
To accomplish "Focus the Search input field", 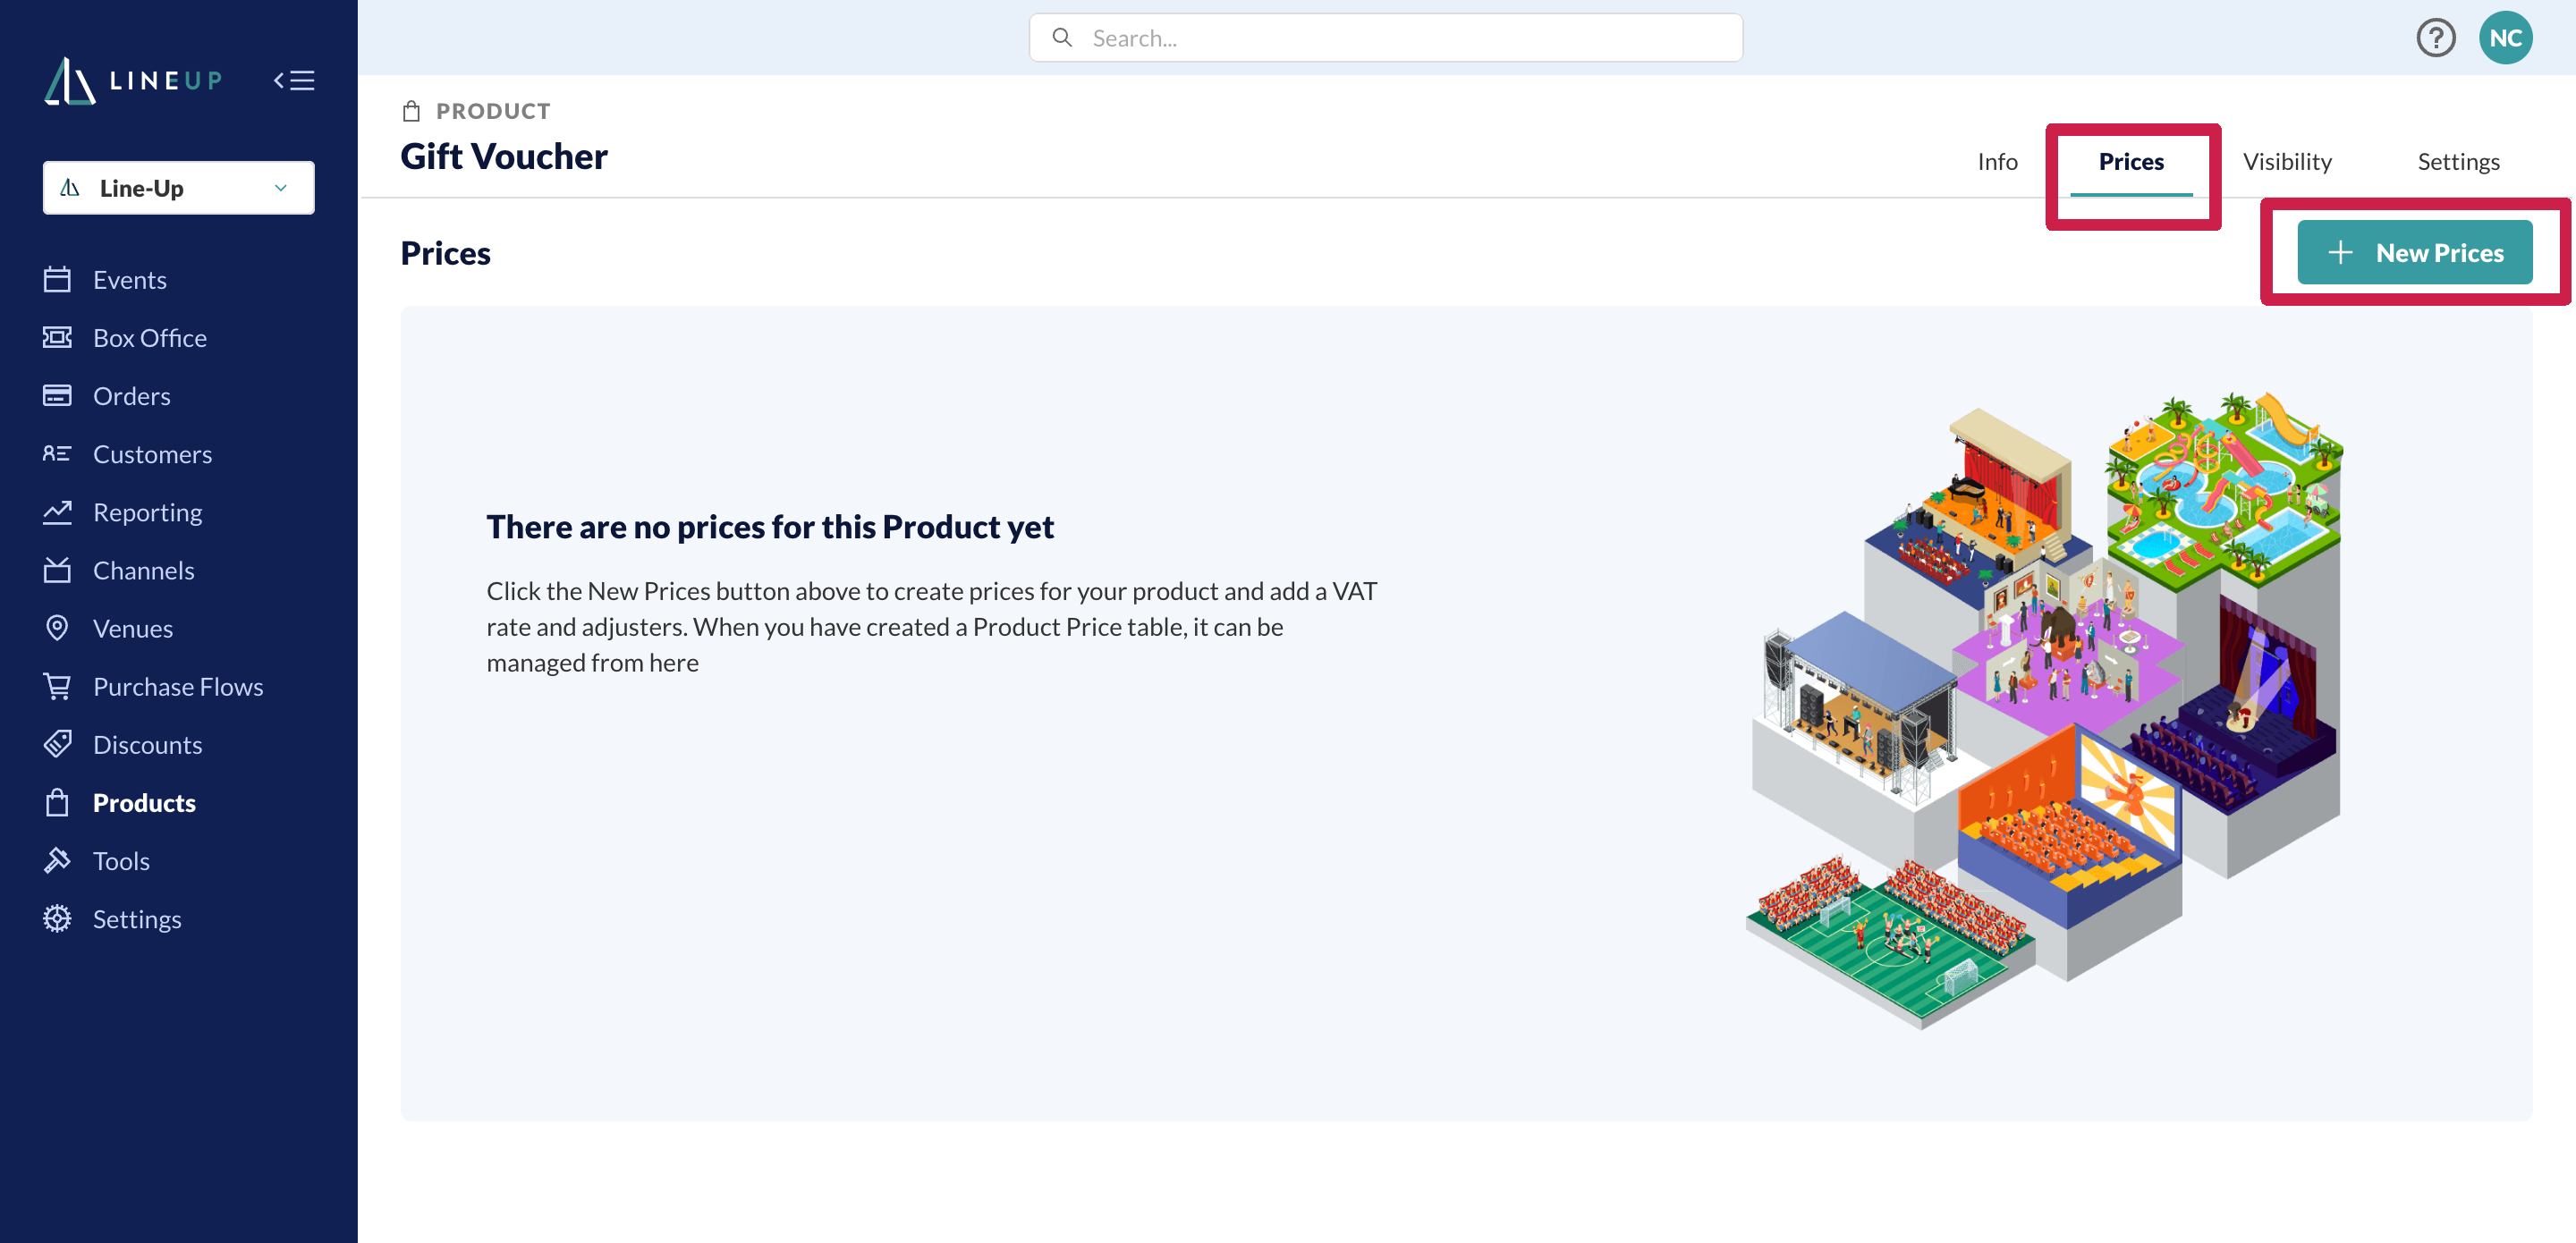I will pyautogui.click(x=1385, y=38).
